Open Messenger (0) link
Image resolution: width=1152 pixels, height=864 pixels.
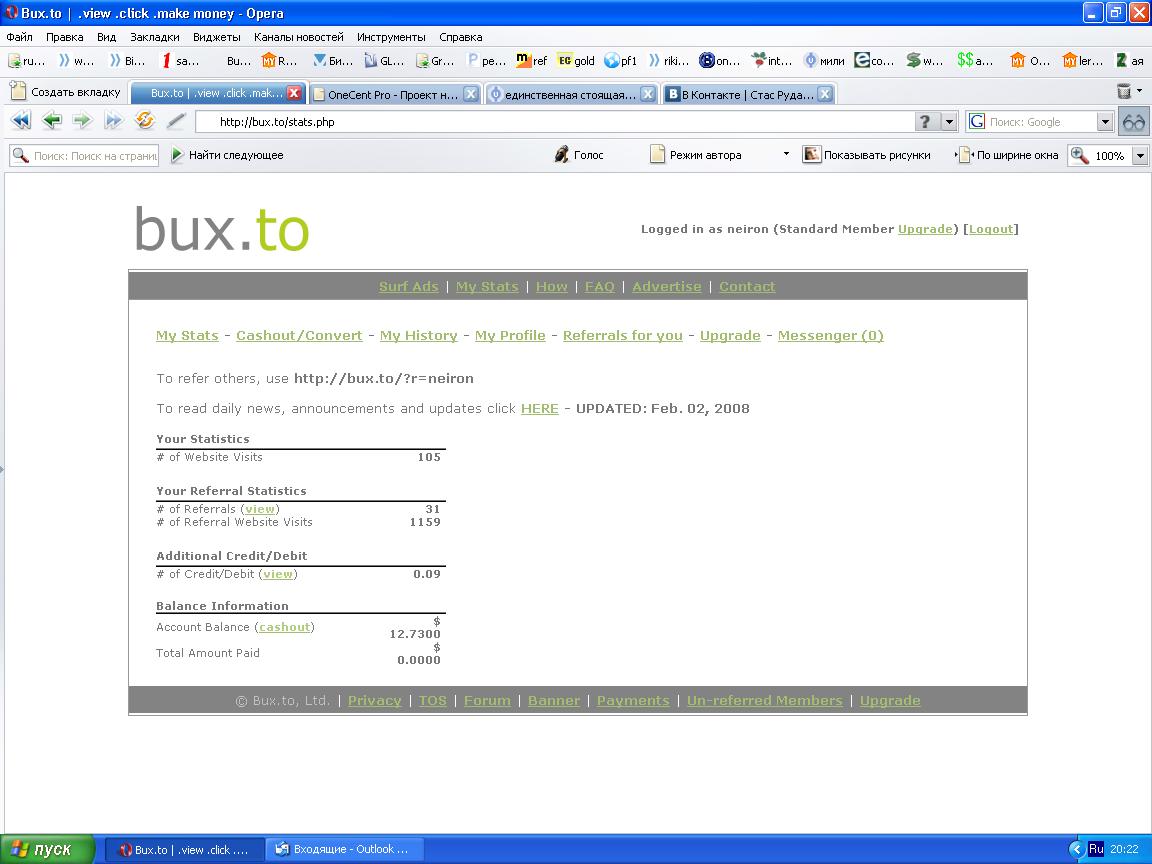[830, 336]
